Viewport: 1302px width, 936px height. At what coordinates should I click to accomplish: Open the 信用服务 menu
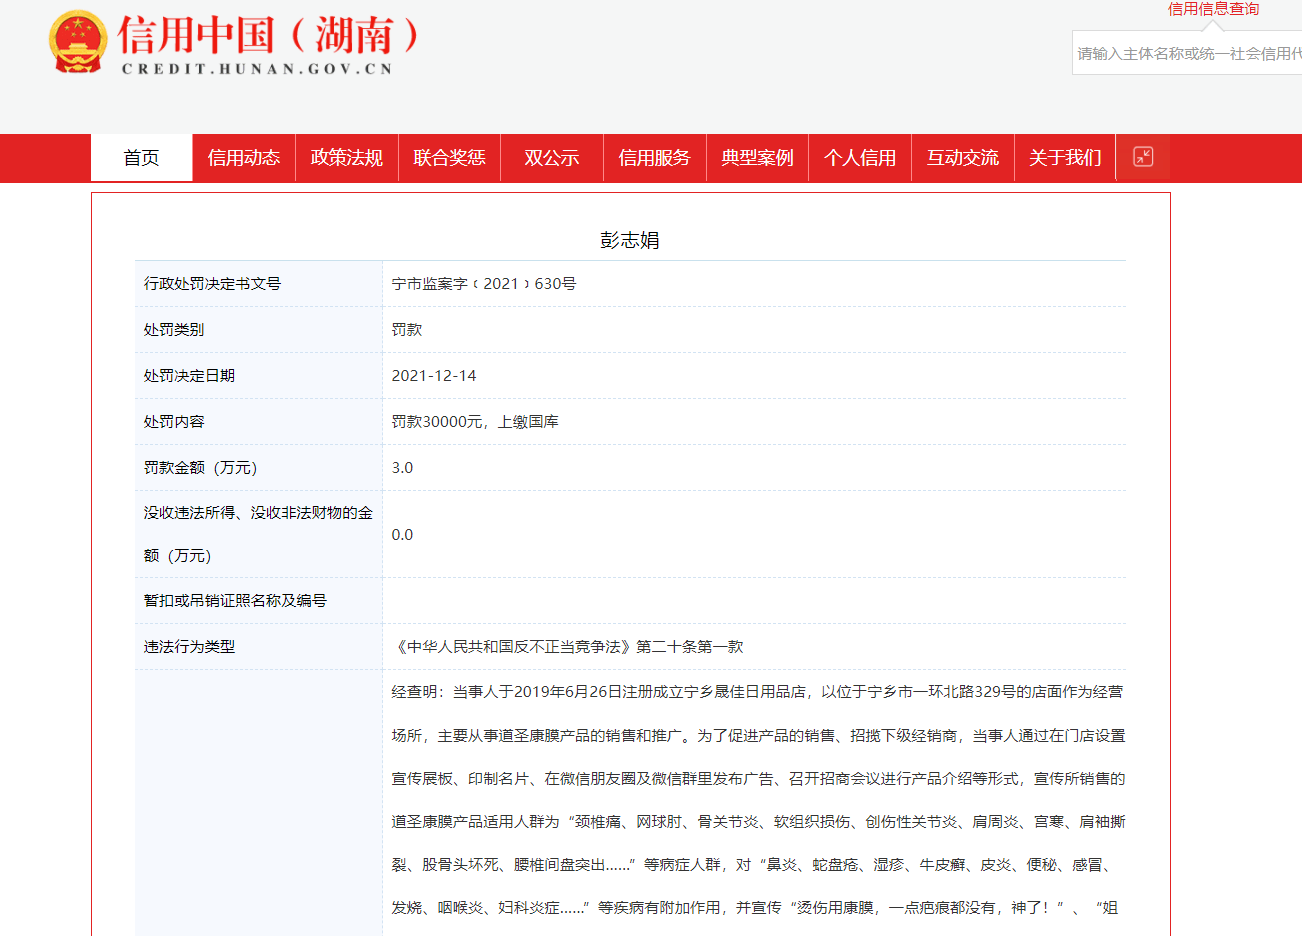tap(654, 158)
